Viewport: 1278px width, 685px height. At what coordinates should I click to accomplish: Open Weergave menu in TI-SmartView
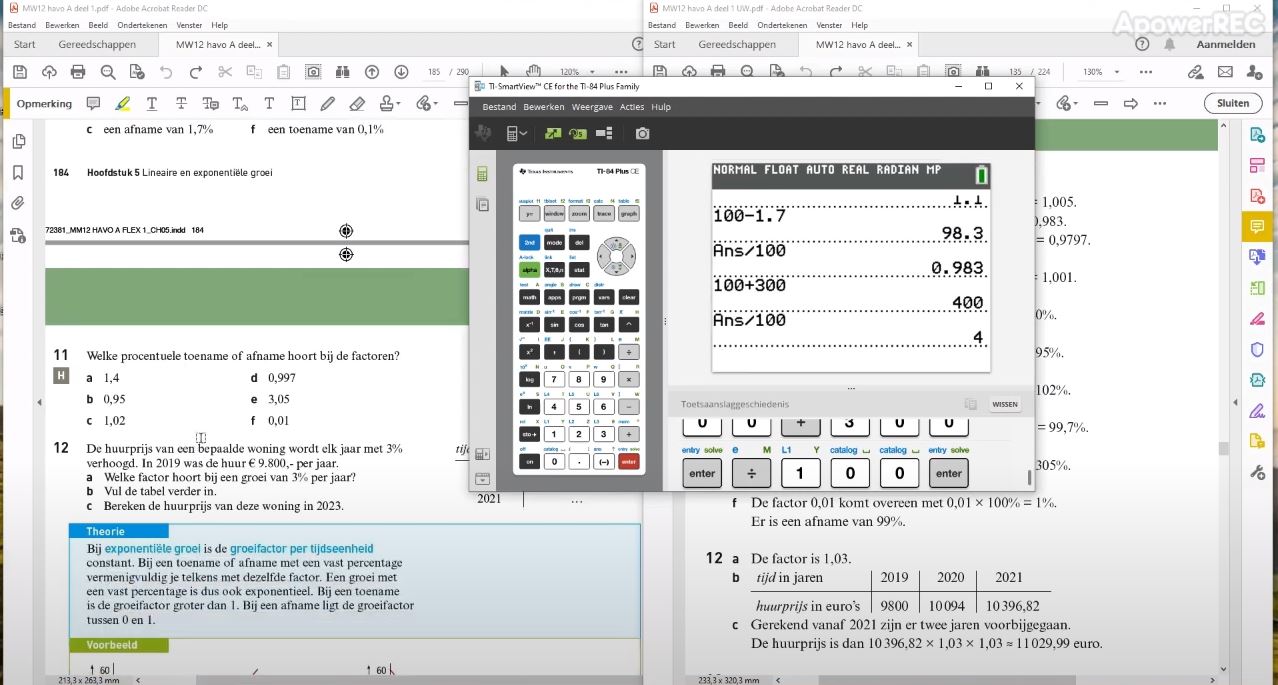pyautogui.click(x=592, y=107)
